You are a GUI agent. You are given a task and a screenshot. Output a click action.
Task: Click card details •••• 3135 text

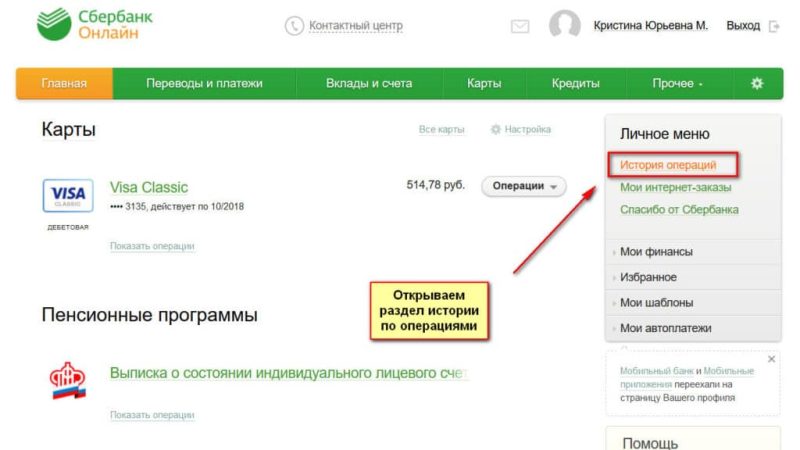pyautogui.click(x=177, y=207)
